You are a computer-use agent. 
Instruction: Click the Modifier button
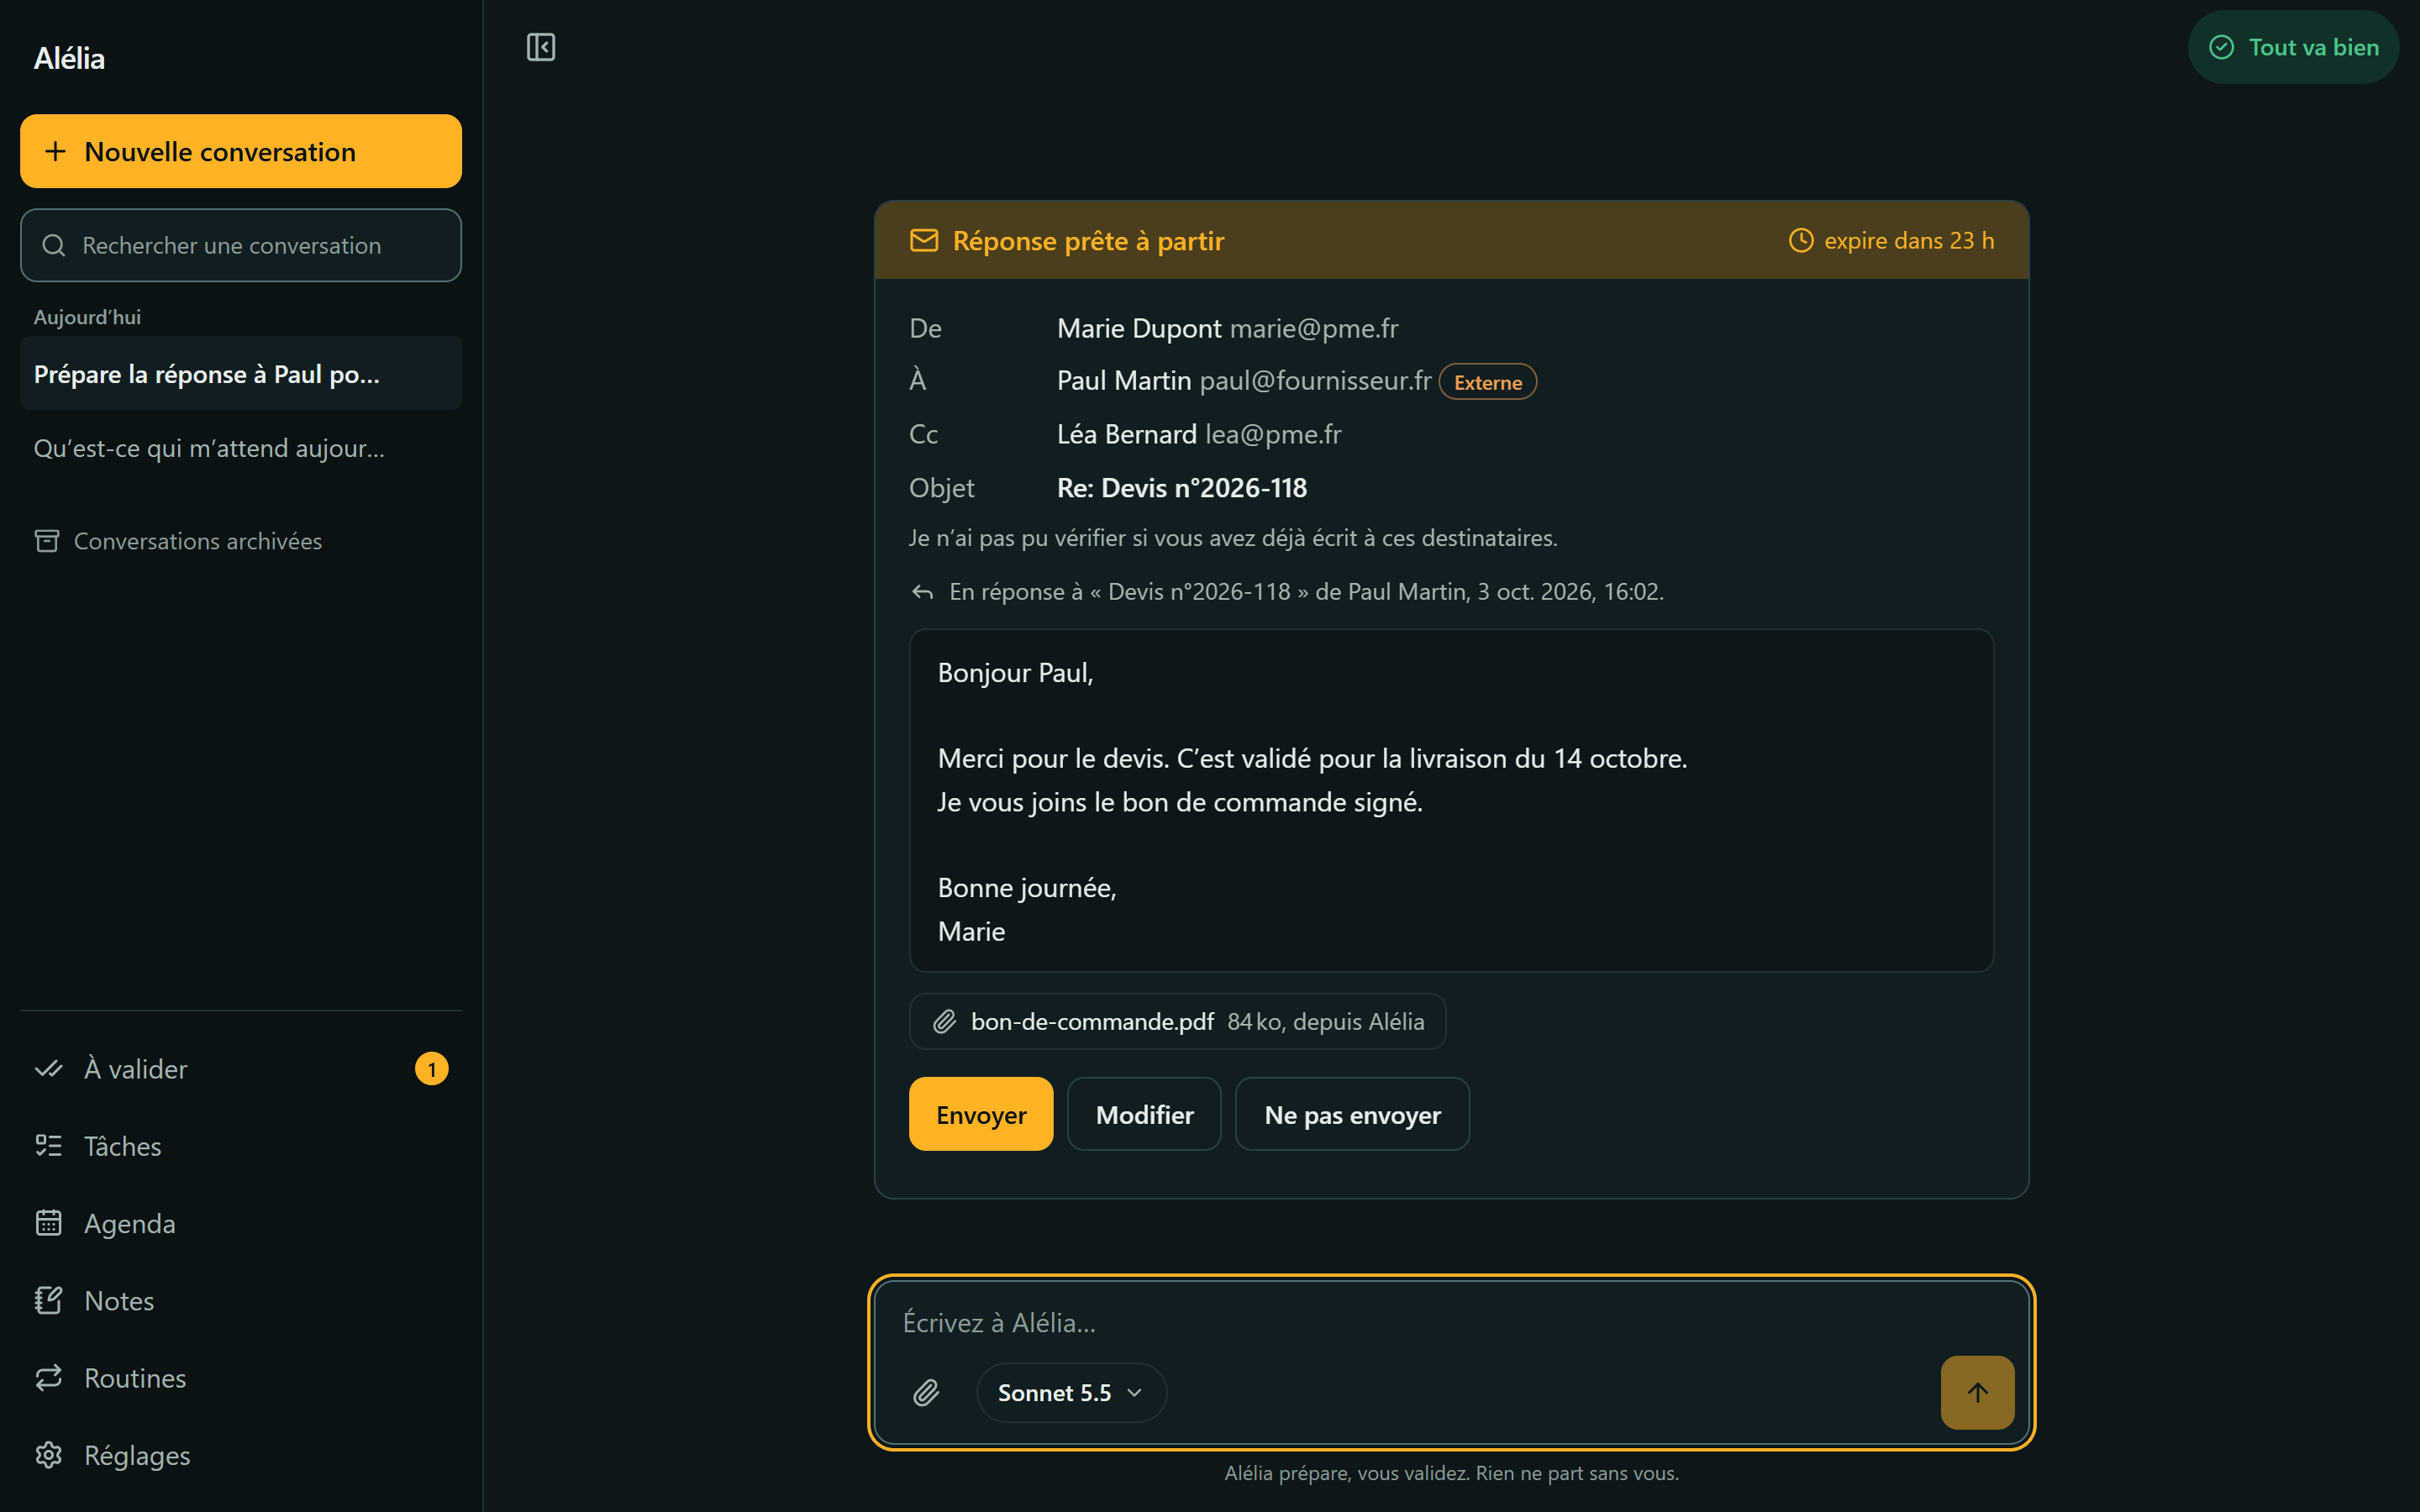click(x=1144, y=1114)
